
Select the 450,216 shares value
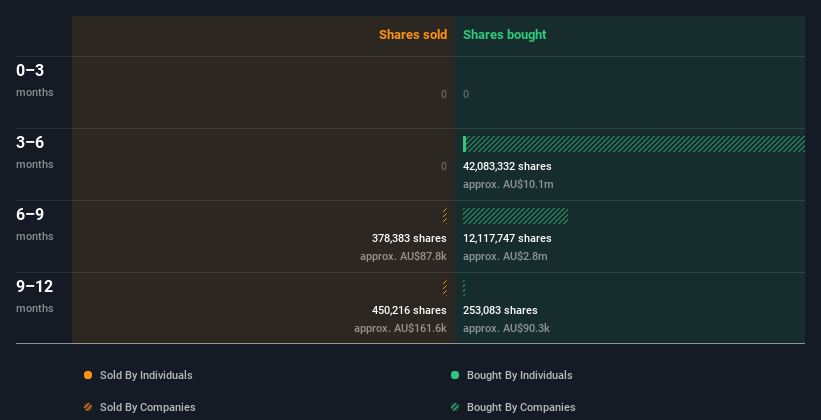pos(409,310)
